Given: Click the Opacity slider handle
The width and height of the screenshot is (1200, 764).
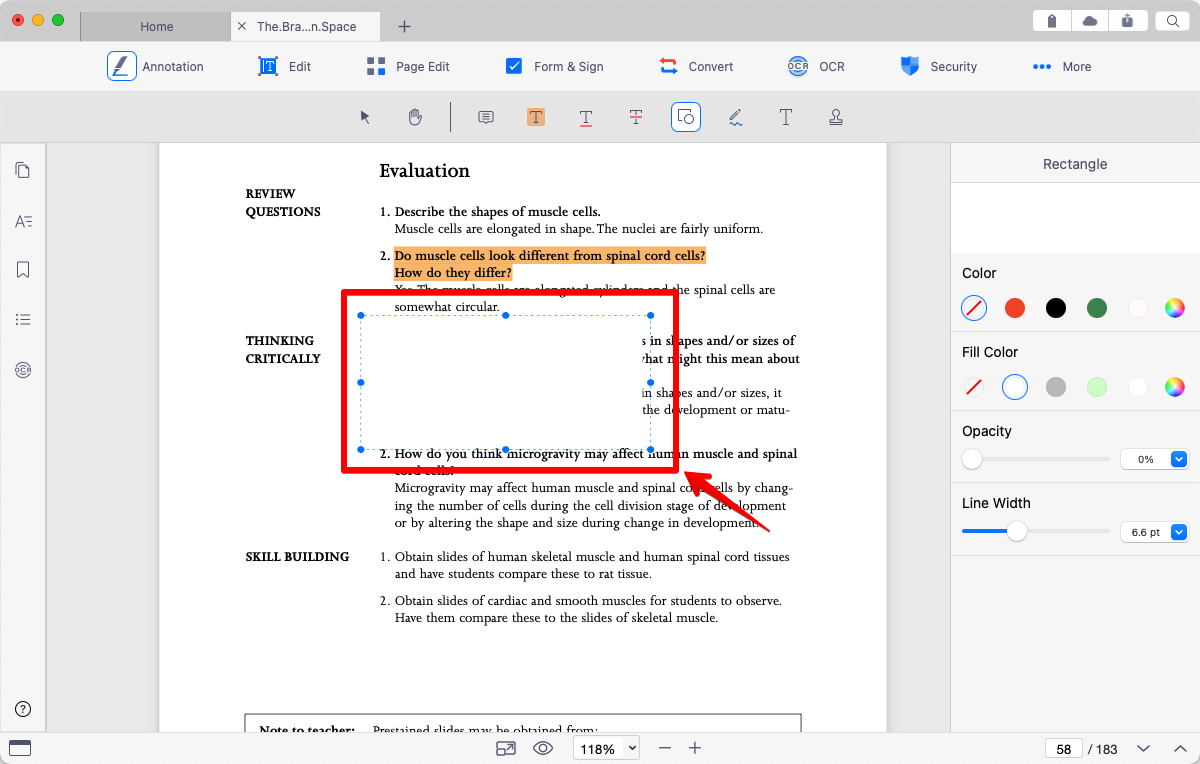Looking at the screenshot, I should [972, 459].
